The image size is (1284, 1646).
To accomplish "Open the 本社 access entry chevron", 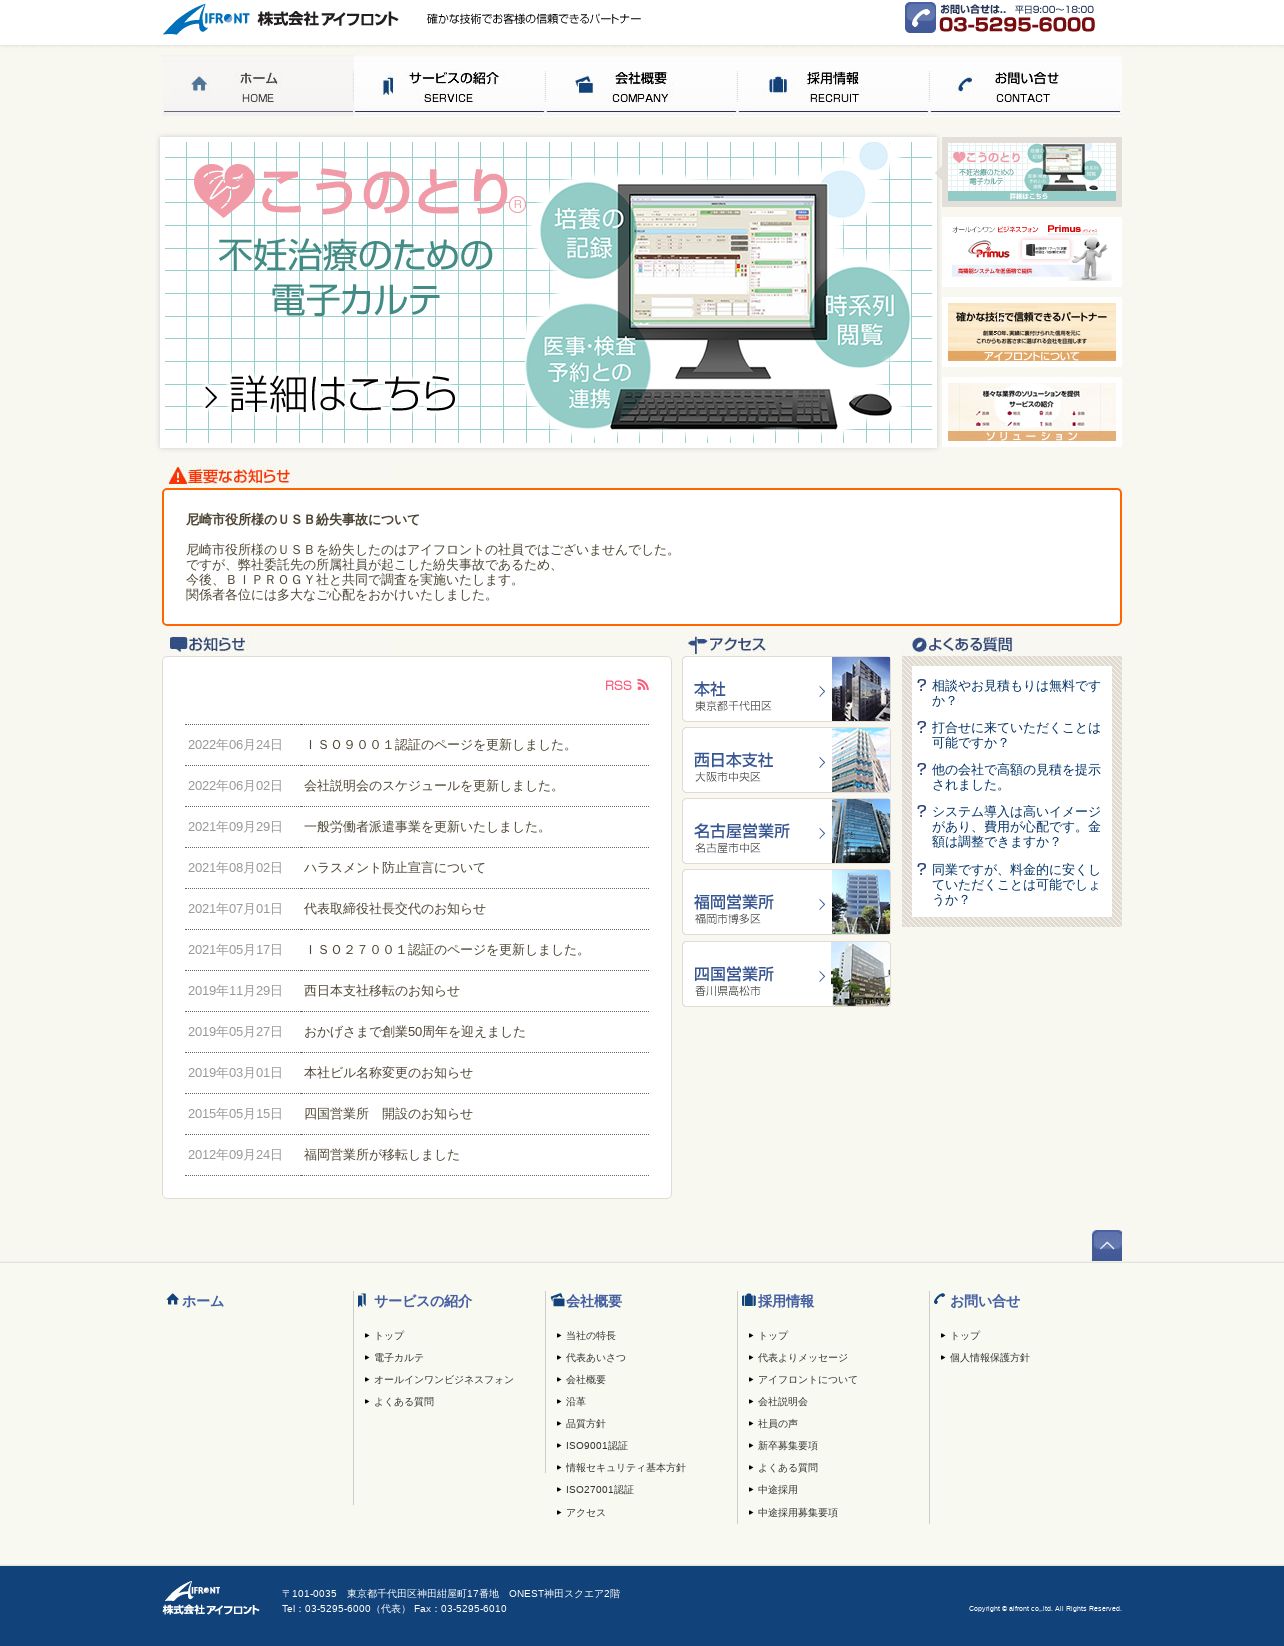I will [x=822, y=691].
